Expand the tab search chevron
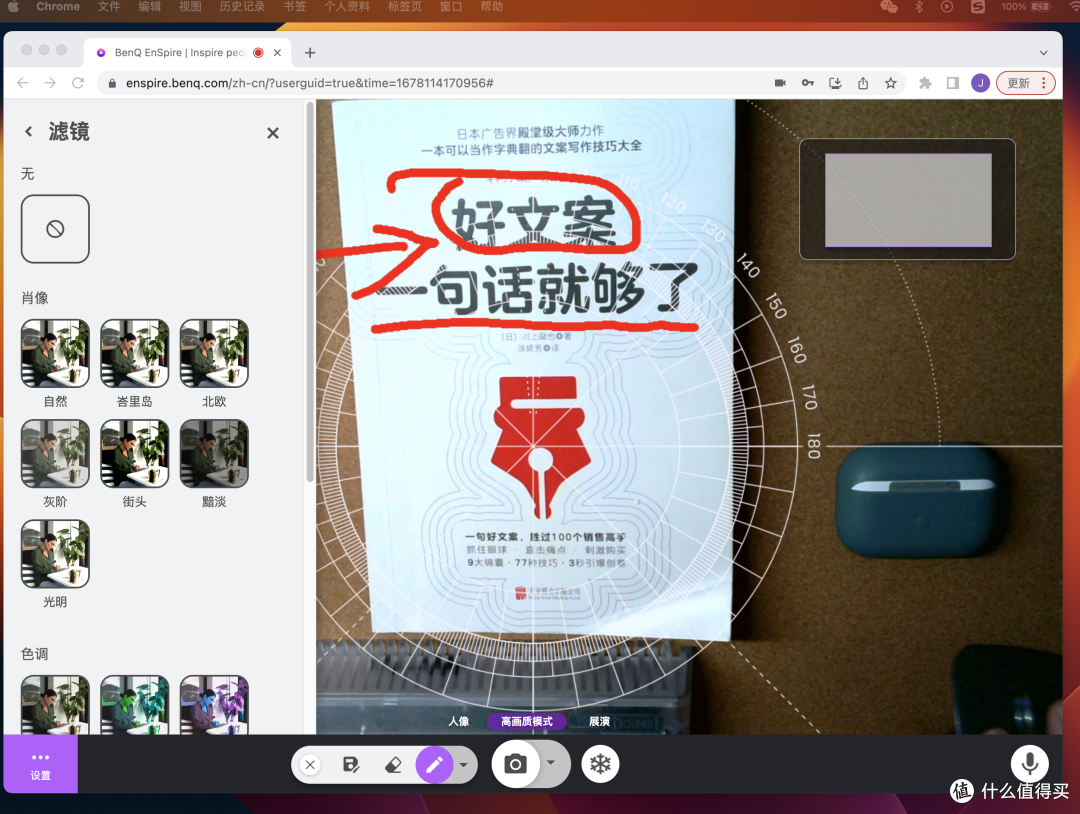 [1043, 53]
